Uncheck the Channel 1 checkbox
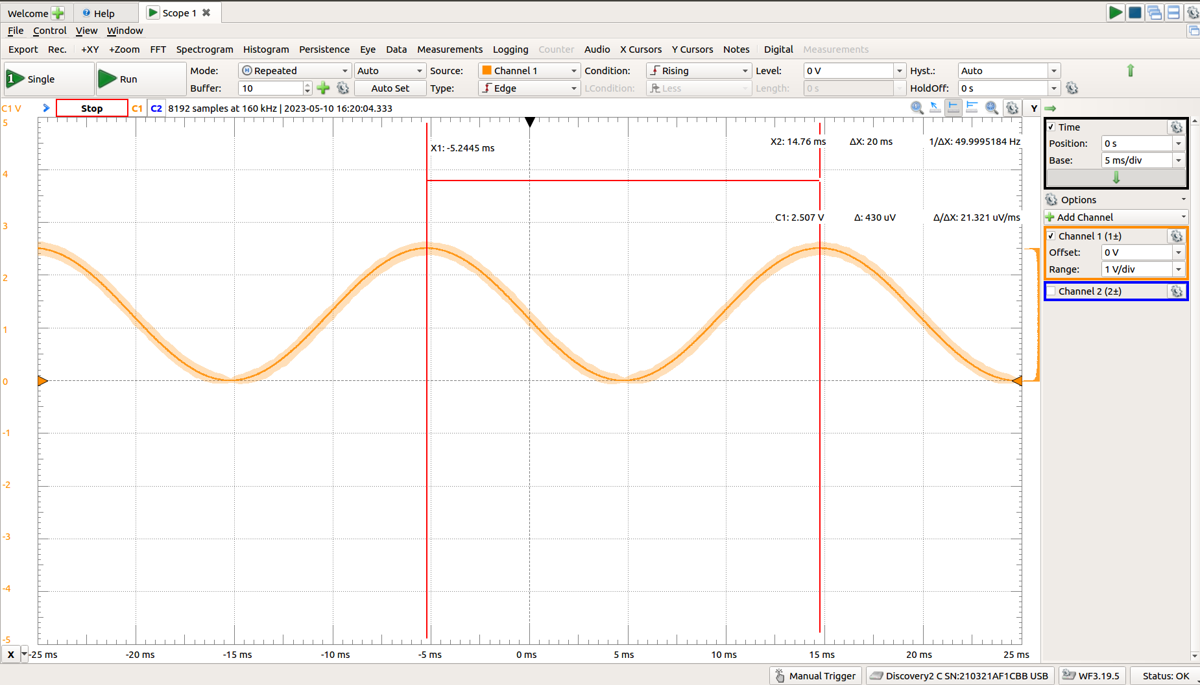The width and height of the screenshot is (1200, 685). [x=1050, y=236]
